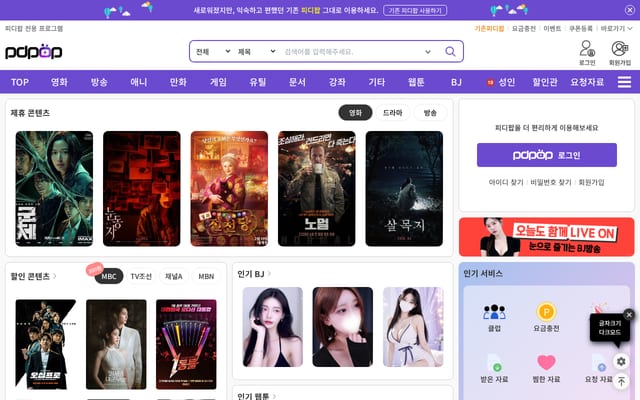Image resolution: width=640 pixels, height=400 pixels.
Task: Select the TV조선 channel filter
Action: [141, 276]
